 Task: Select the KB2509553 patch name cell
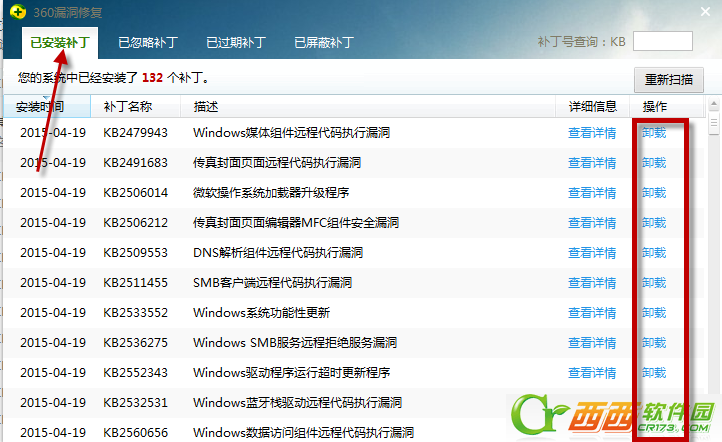coord(135,253)
